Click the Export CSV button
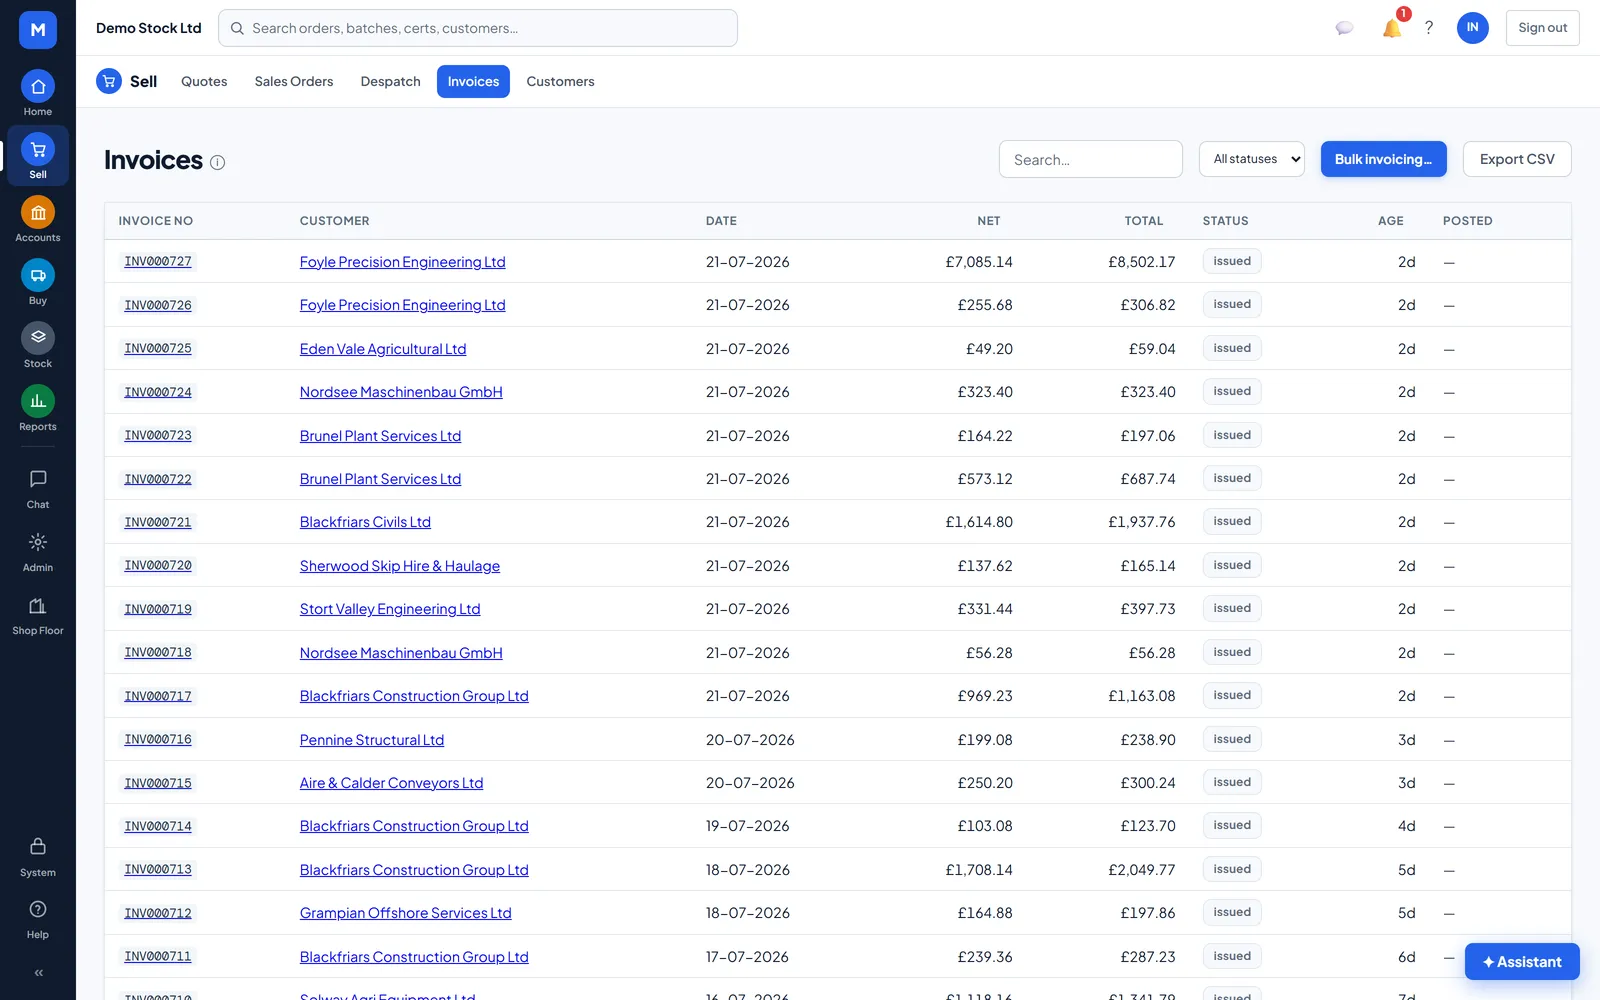1600x1000 pixels. (1517, 159)
